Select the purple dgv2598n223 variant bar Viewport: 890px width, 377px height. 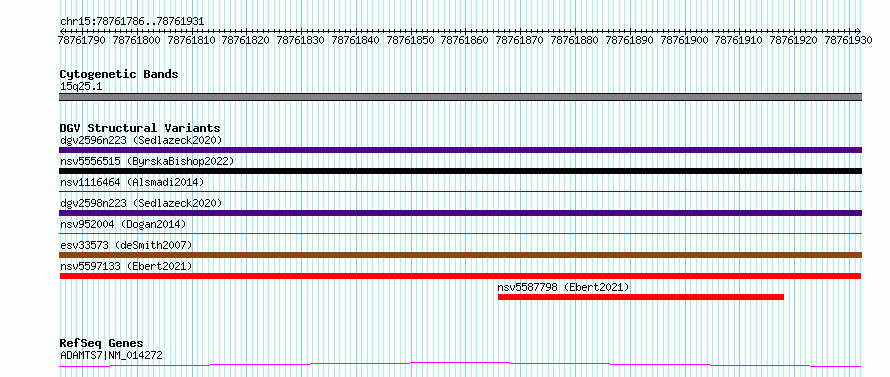(x=460, y=213)
